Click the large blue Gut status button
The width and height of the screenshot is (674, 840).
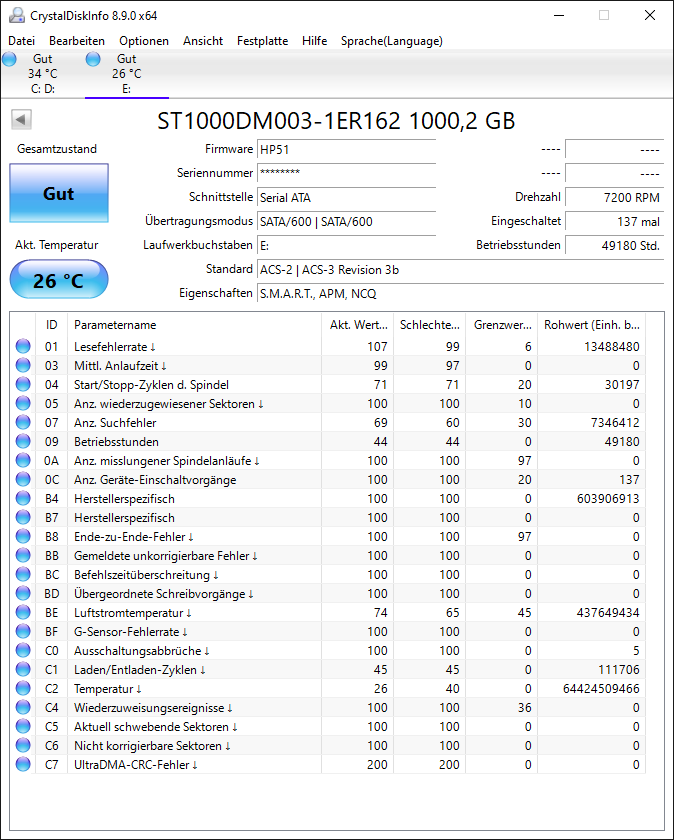(x=58, y=192)
